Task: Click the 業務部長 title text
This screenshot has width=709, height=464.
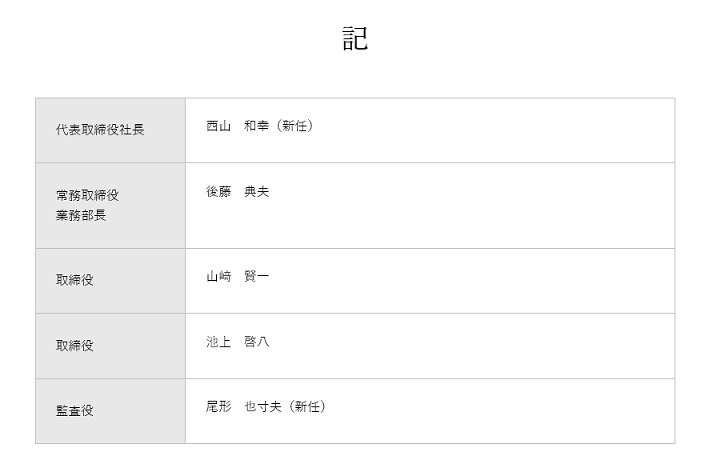Action: [x=81, y=215]
